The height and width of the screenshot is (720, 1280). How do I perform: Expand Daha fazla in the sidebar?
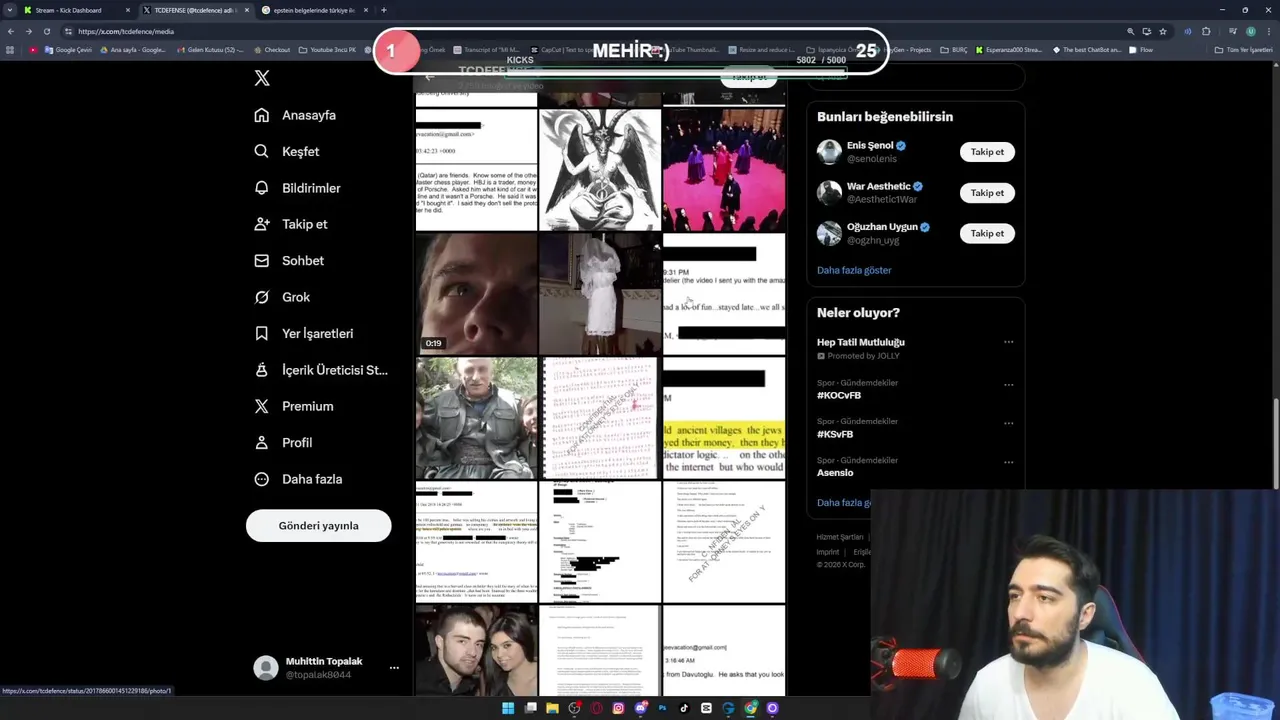(298, 479)
